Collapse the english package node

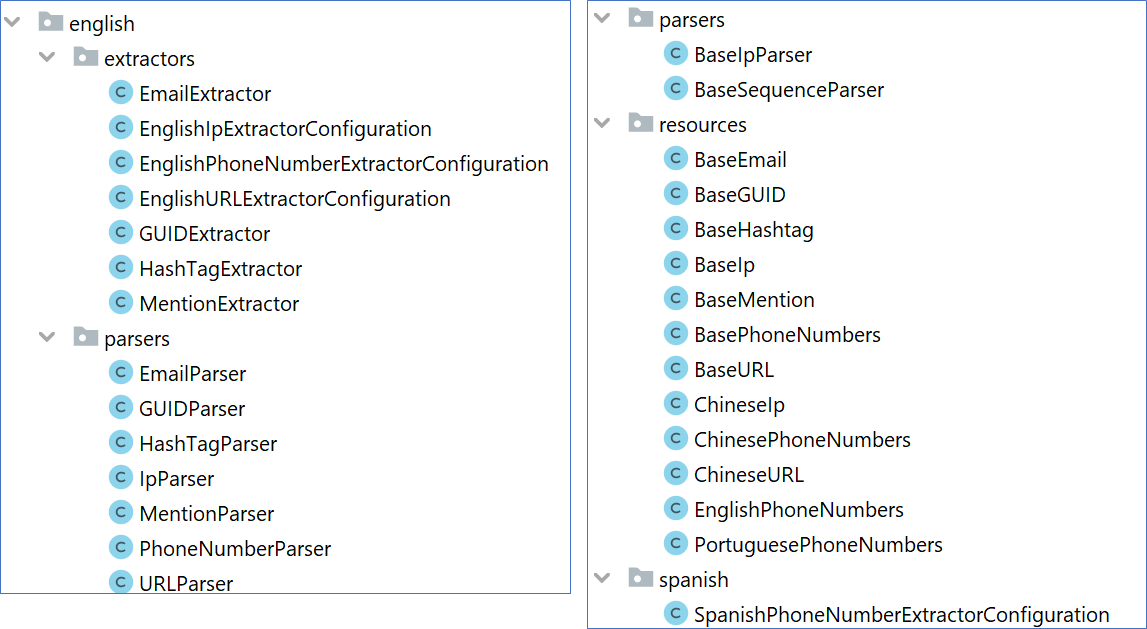pyautogui.click(x=12, y=22)
